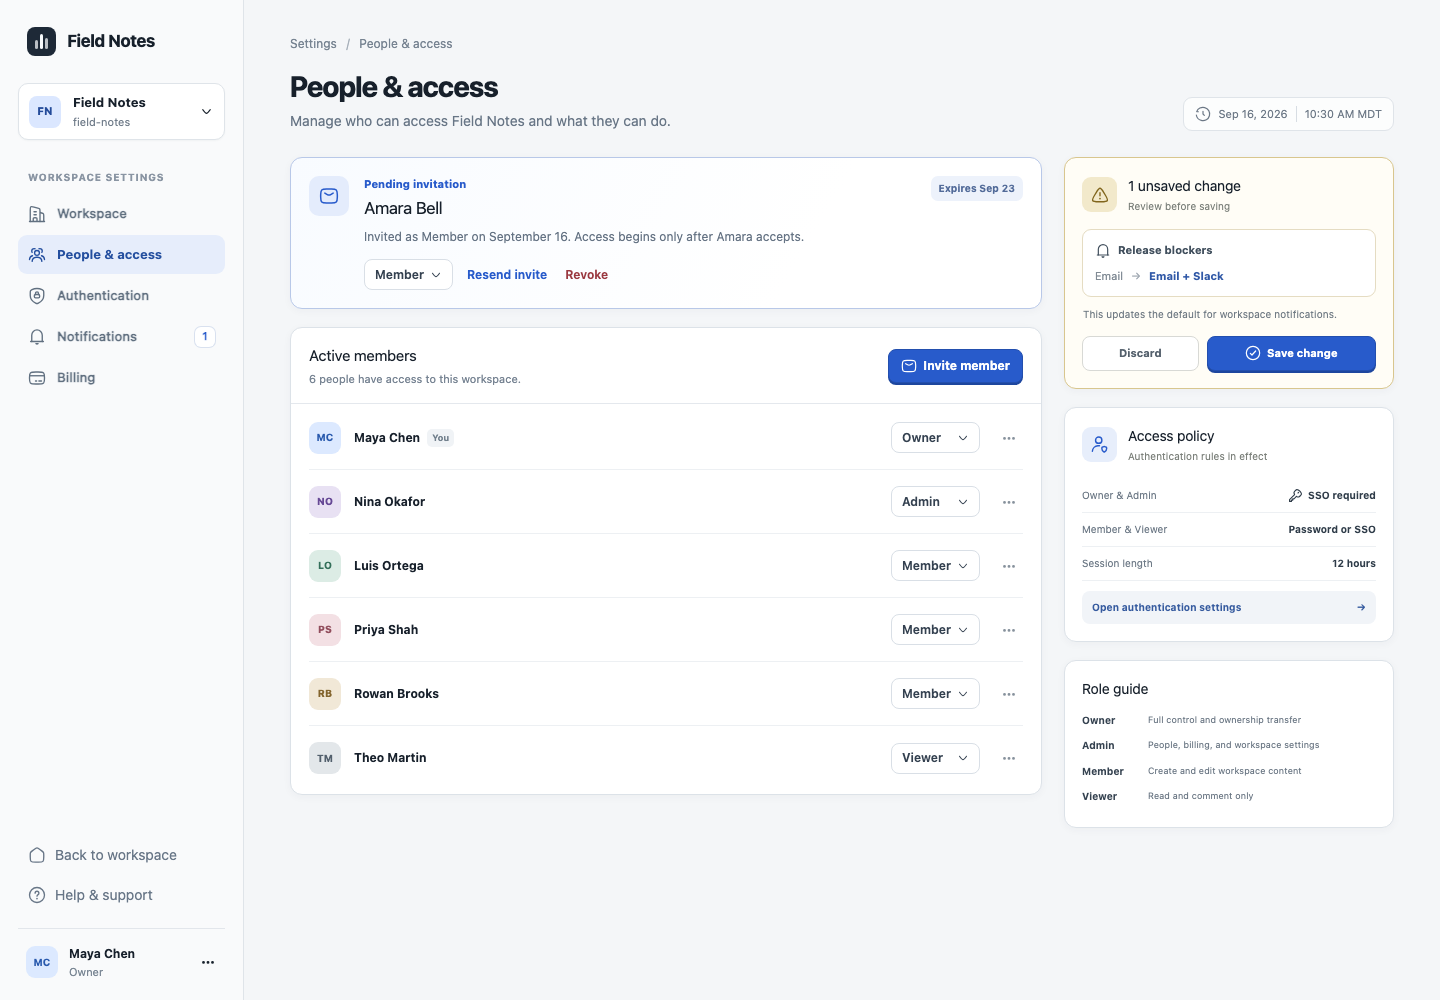1440x1000 pixels.
Task: Click the unsaved change warning icon
Action: click(1100, 195)
